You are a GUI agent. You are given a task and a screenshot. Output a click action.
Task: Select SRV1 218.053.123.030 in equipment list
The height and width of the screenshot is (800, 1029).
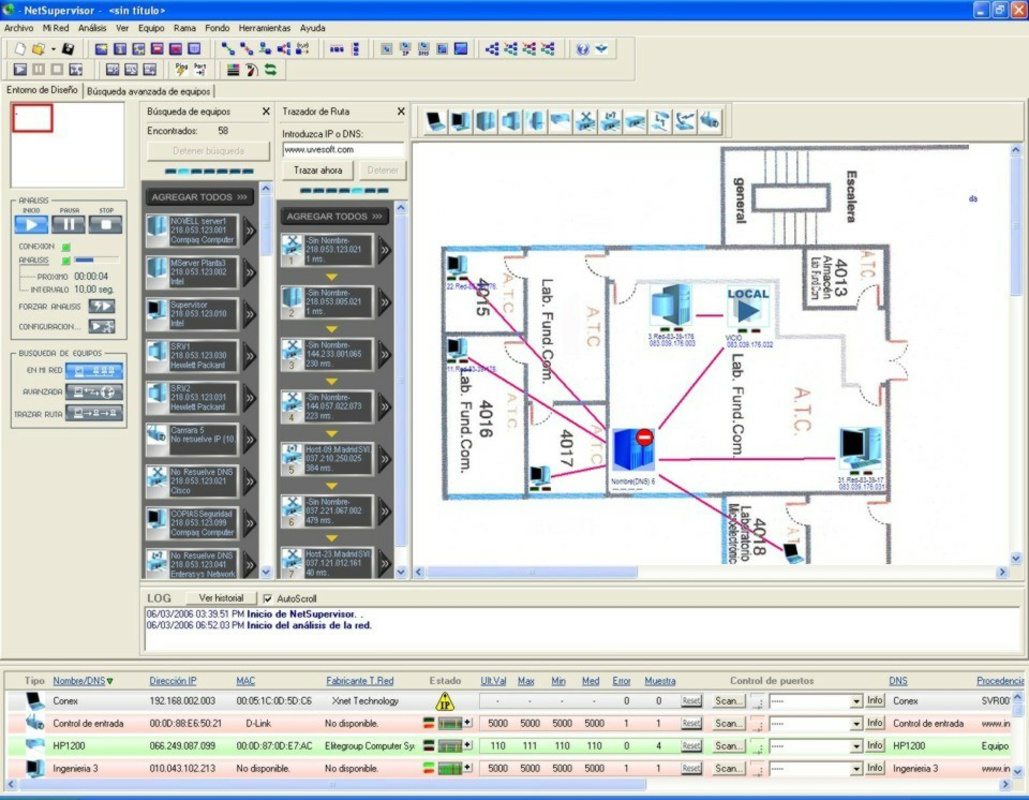pyautogui.click(x=192, y=356)
